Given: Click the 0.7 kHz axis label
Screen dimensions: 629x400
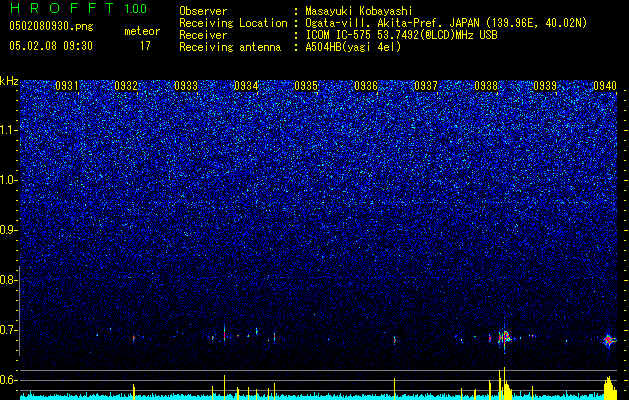Looking at the screenshot, I should pyautogui.click(x=7, y=330).
